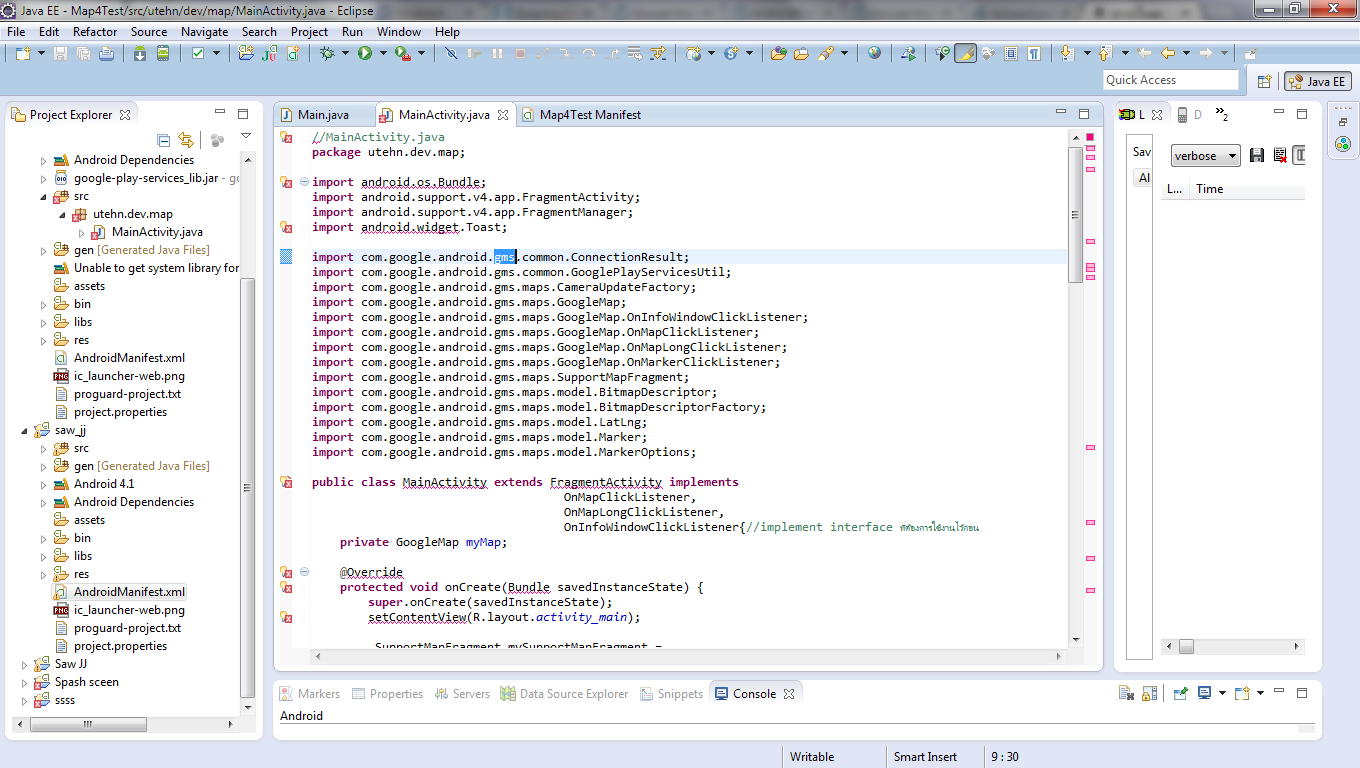
Task: Click the Open Type folder icon
Action: tap(779, 53)
